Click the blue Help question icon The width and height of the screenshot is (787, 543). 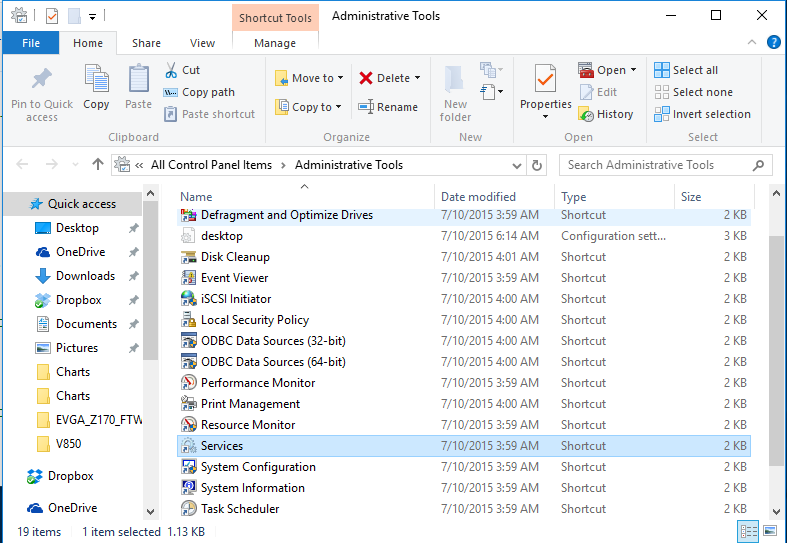pyautogui.click(x=773, y=42)
